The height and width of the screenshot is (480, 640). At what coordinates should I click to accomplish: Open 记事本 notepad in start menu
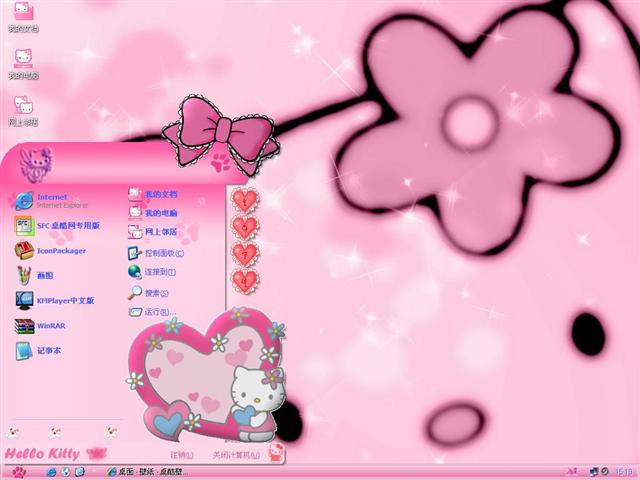pos(38,351)
